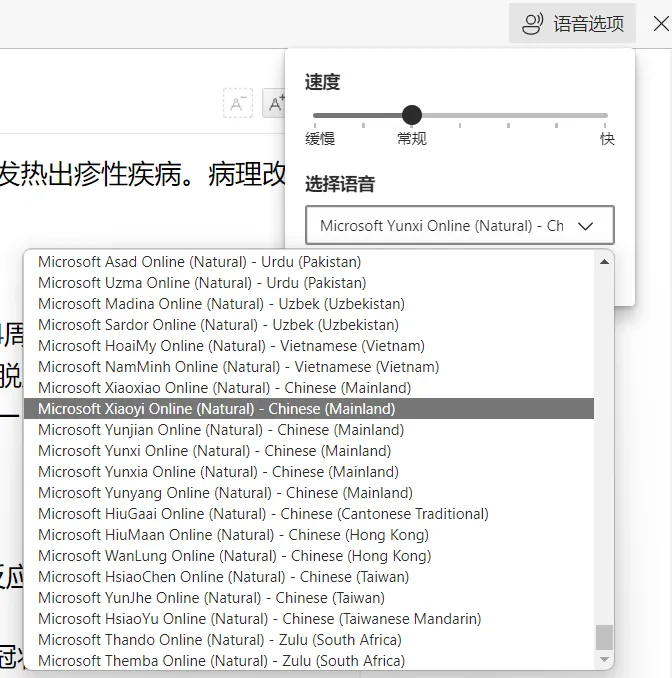Screen dimensions: 672x678
Task: Select Microsoft Yunxia Online Chinese (Mainland)
Action: point(309,471)
